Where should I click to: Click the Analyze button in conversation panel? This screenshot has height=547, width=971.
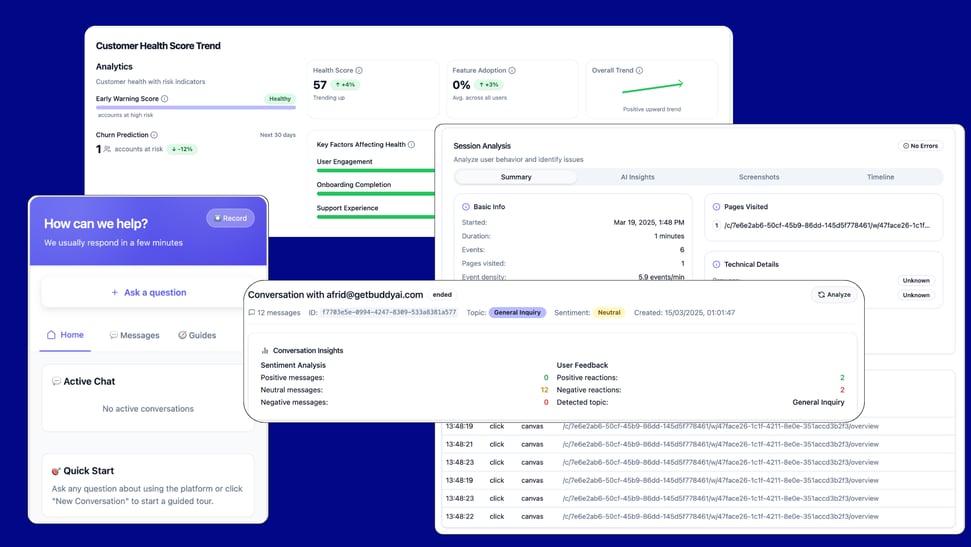tap(834, 295)
